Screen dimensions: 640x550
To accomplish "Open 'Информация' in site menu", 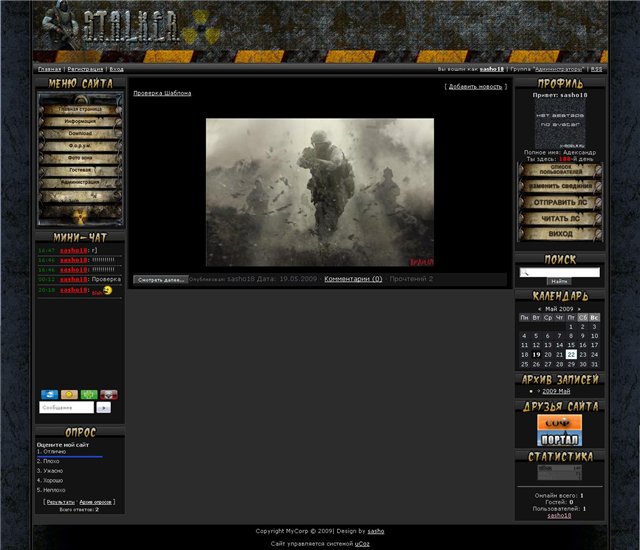I will pyautogui.click(x=80, y=122).
